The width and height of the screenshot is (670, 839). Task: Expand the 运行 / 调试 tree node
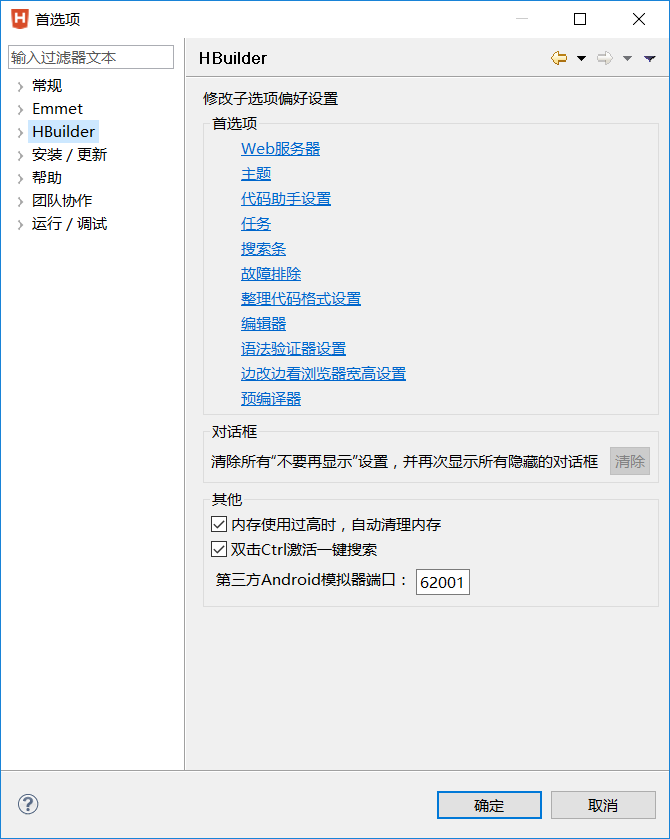coord(20,224)
